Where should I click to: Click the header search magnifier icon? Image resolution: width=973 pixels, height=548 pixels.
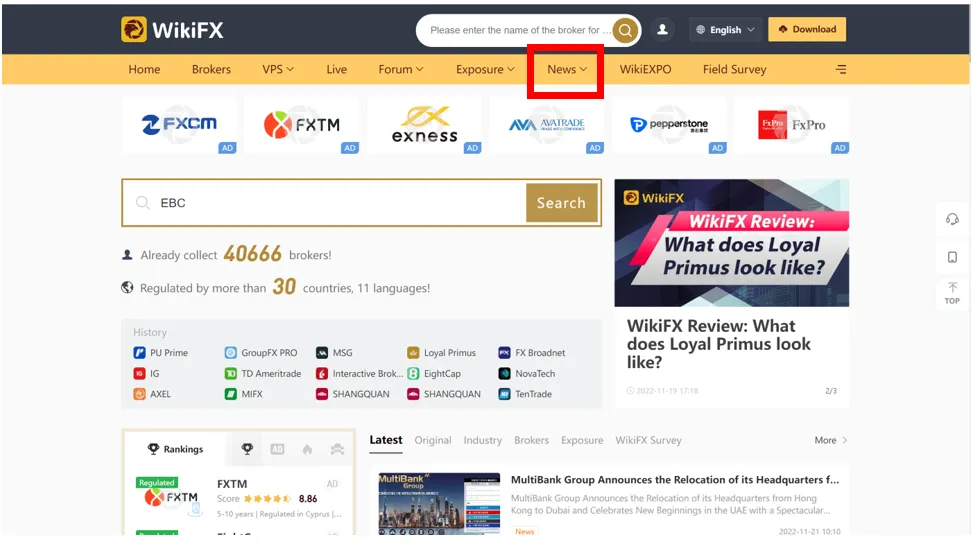(x=625, y=30)
